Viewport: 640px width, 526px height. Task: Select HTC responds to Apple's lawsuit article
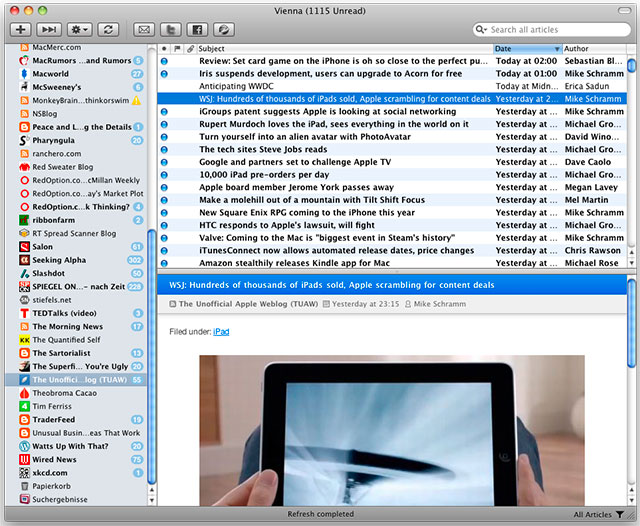(x=392, y=225)
